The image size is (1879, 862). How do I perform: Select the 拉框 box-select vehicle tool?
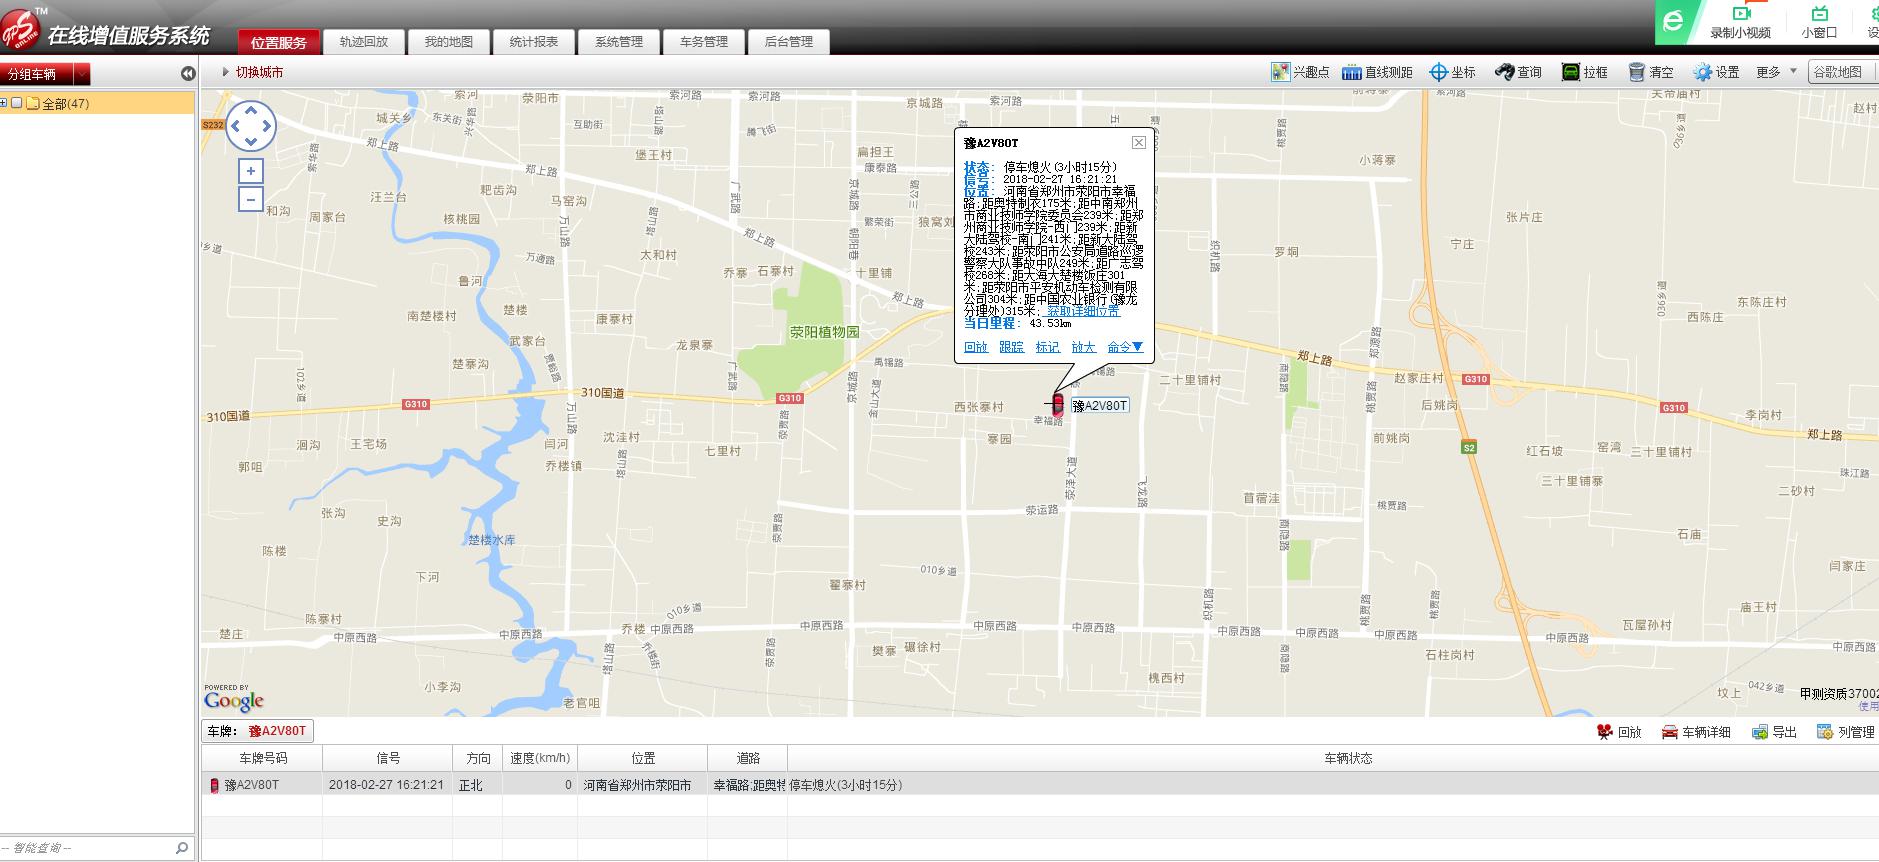[1570, 72]
